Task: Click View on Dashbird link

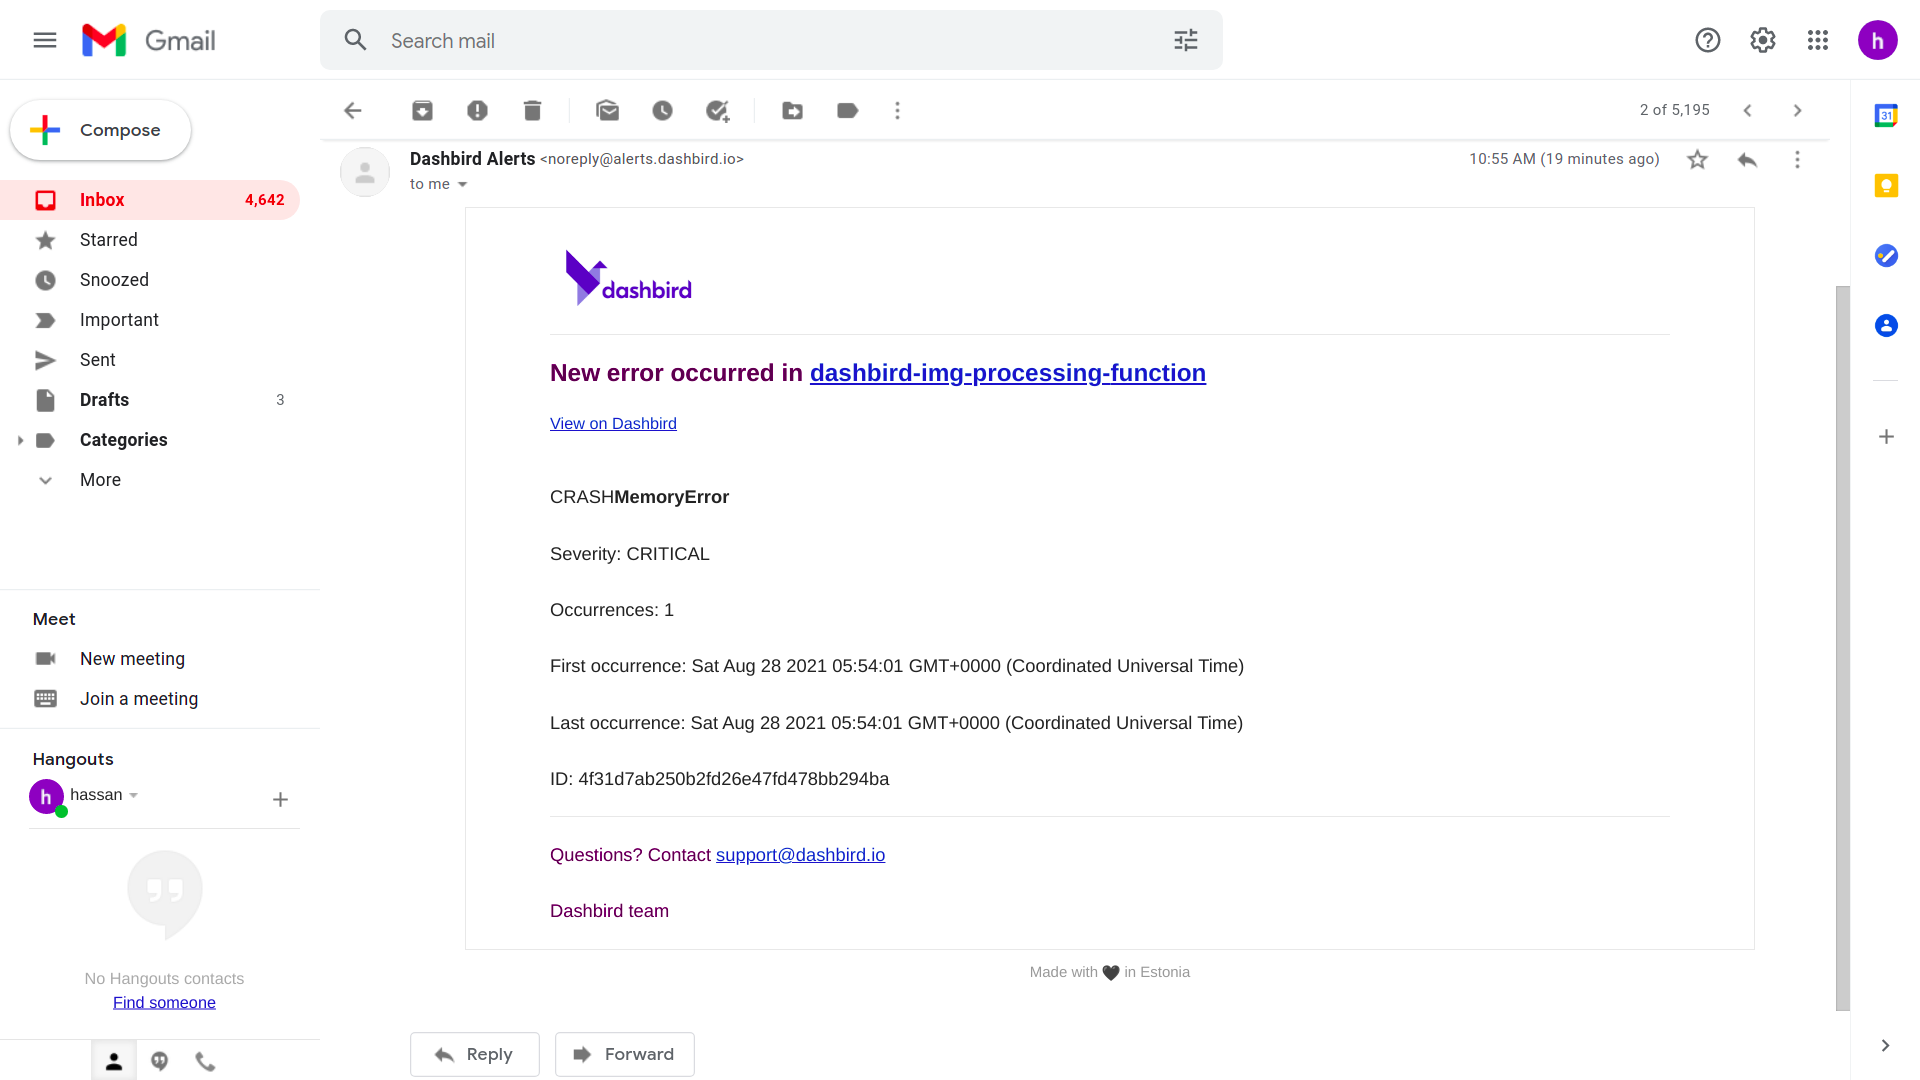Action: pyautogui.click(x=613, y=424)
